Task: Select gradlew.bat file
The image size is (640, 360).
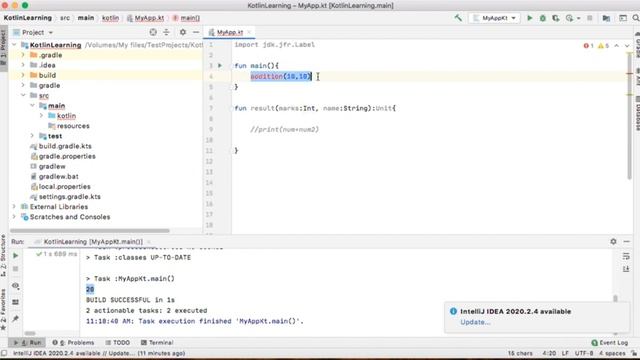Action: pos(54,176)
